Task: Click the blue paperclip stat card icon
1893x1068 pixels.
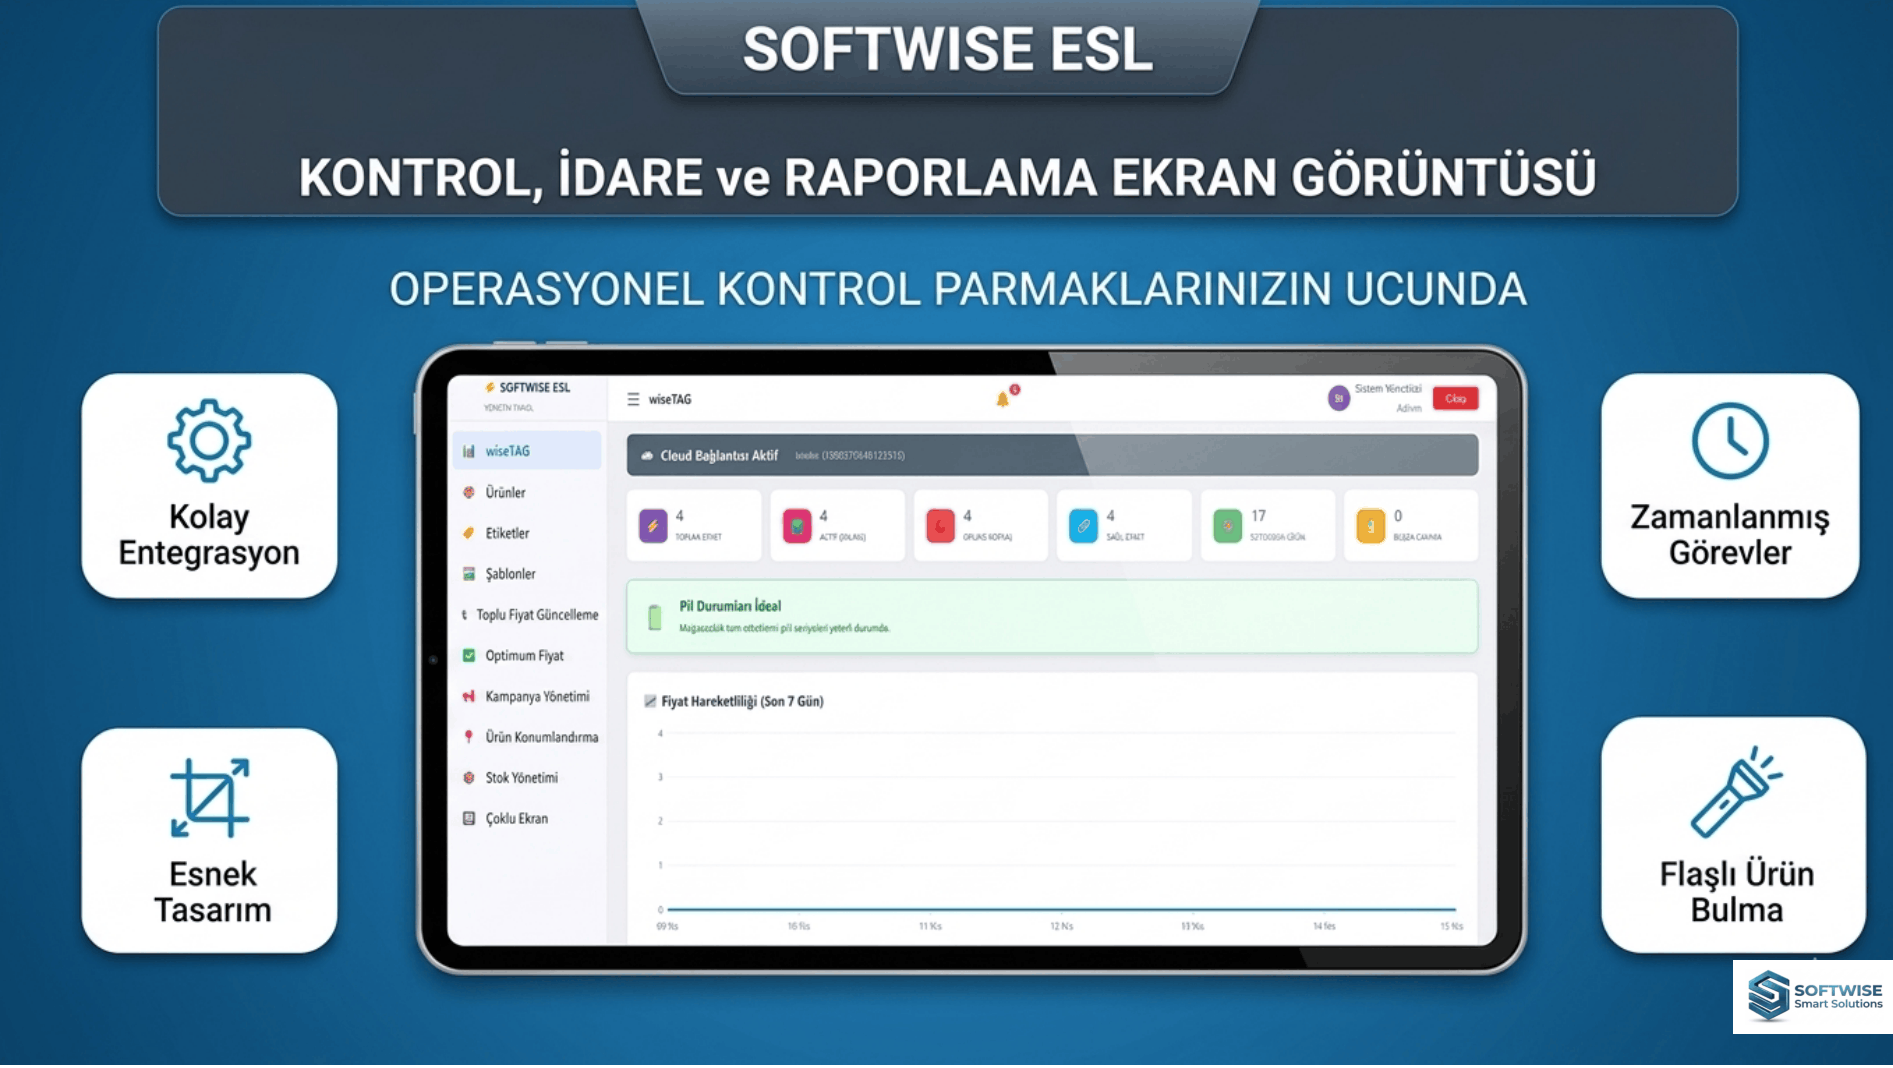Action: click(x=1083, y=525)
